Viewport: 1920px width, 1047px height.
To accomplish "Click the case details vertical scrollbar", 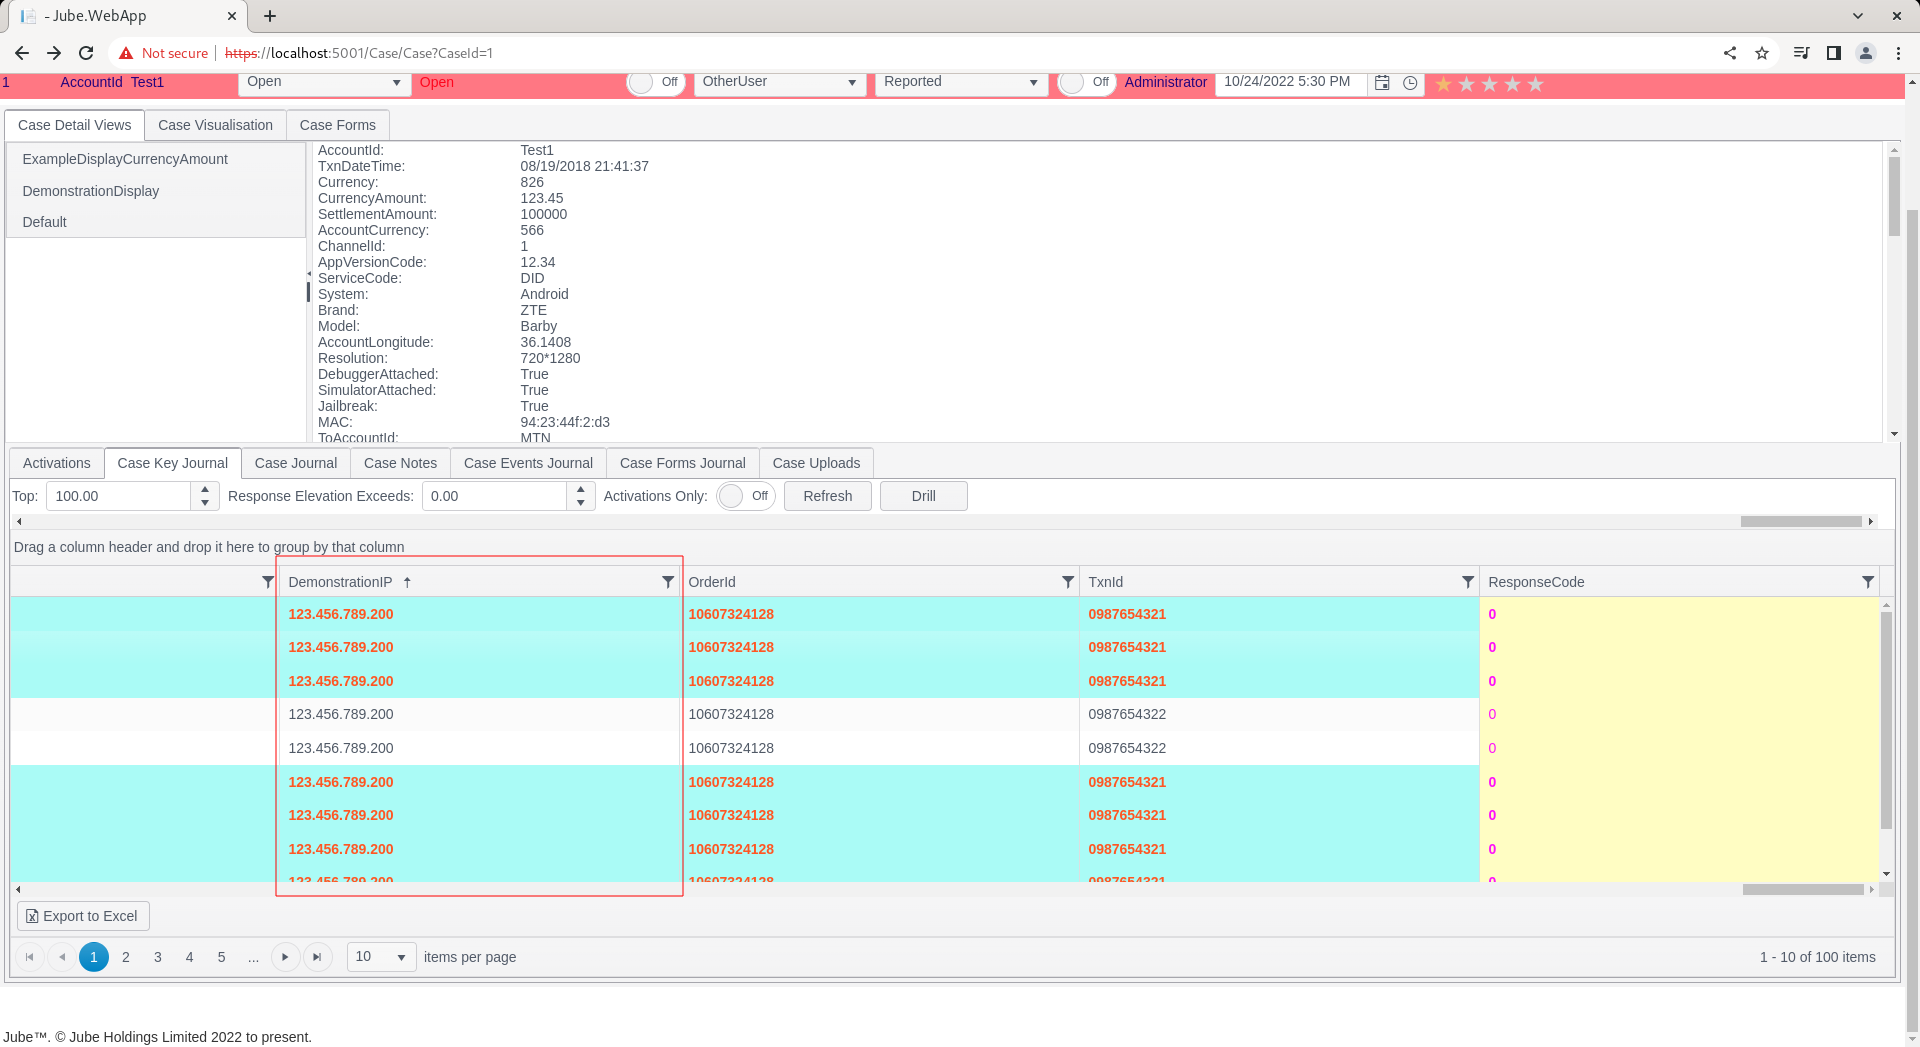I will click(x=1894, y=195).
